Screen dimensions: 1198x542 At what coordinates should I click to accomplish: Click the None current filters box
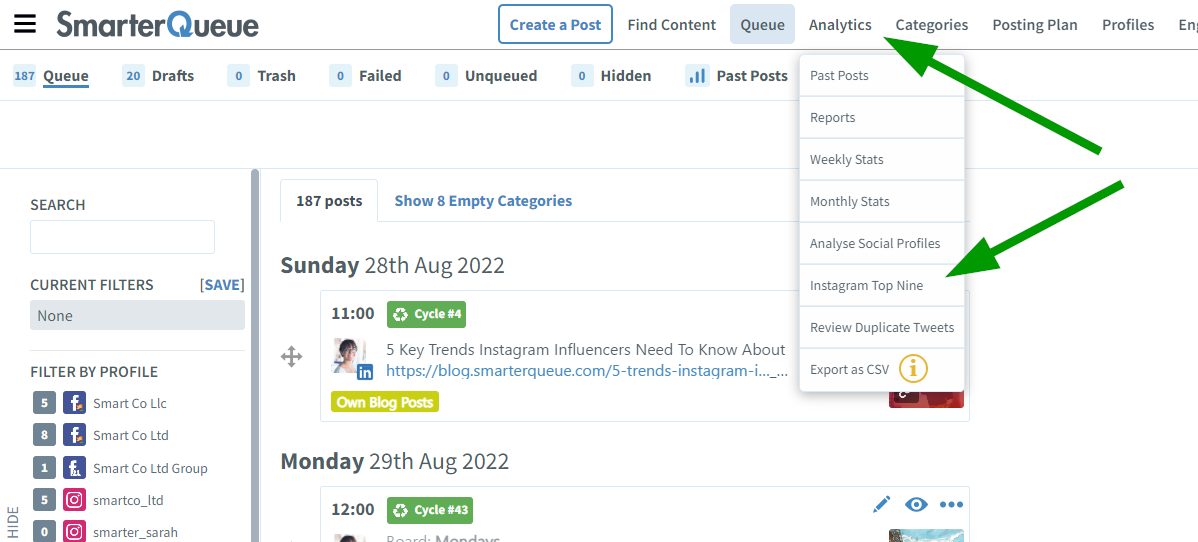[x=138, y=315]
